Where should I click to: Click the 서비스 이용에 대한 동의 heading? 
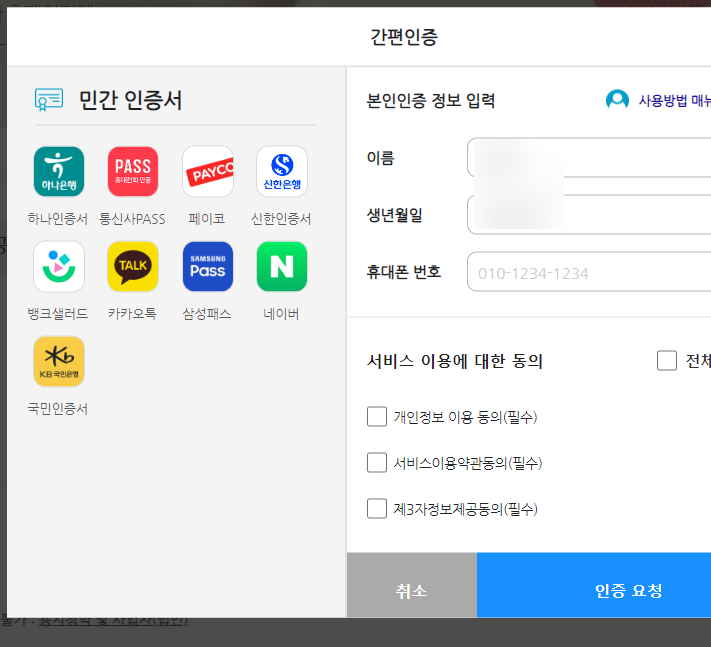[x=454, y=361]
